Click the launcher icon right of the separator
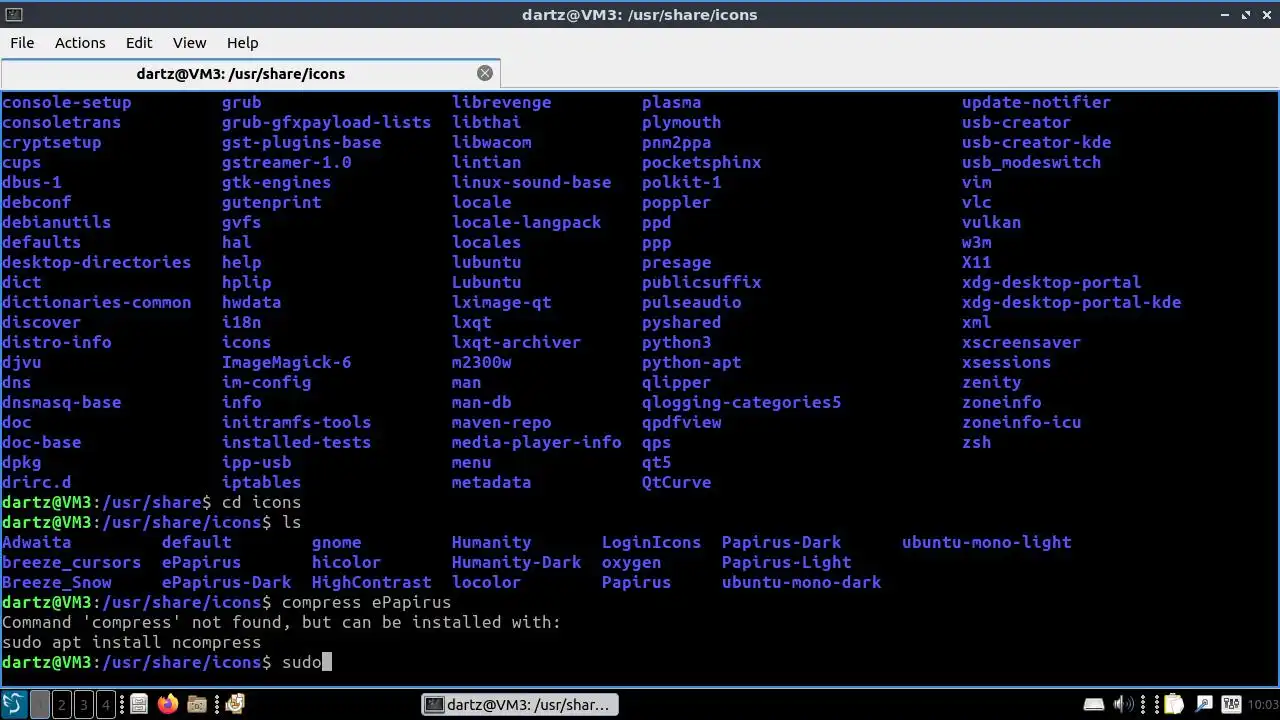Screen dimensions: 1280x720 (235, 704)
